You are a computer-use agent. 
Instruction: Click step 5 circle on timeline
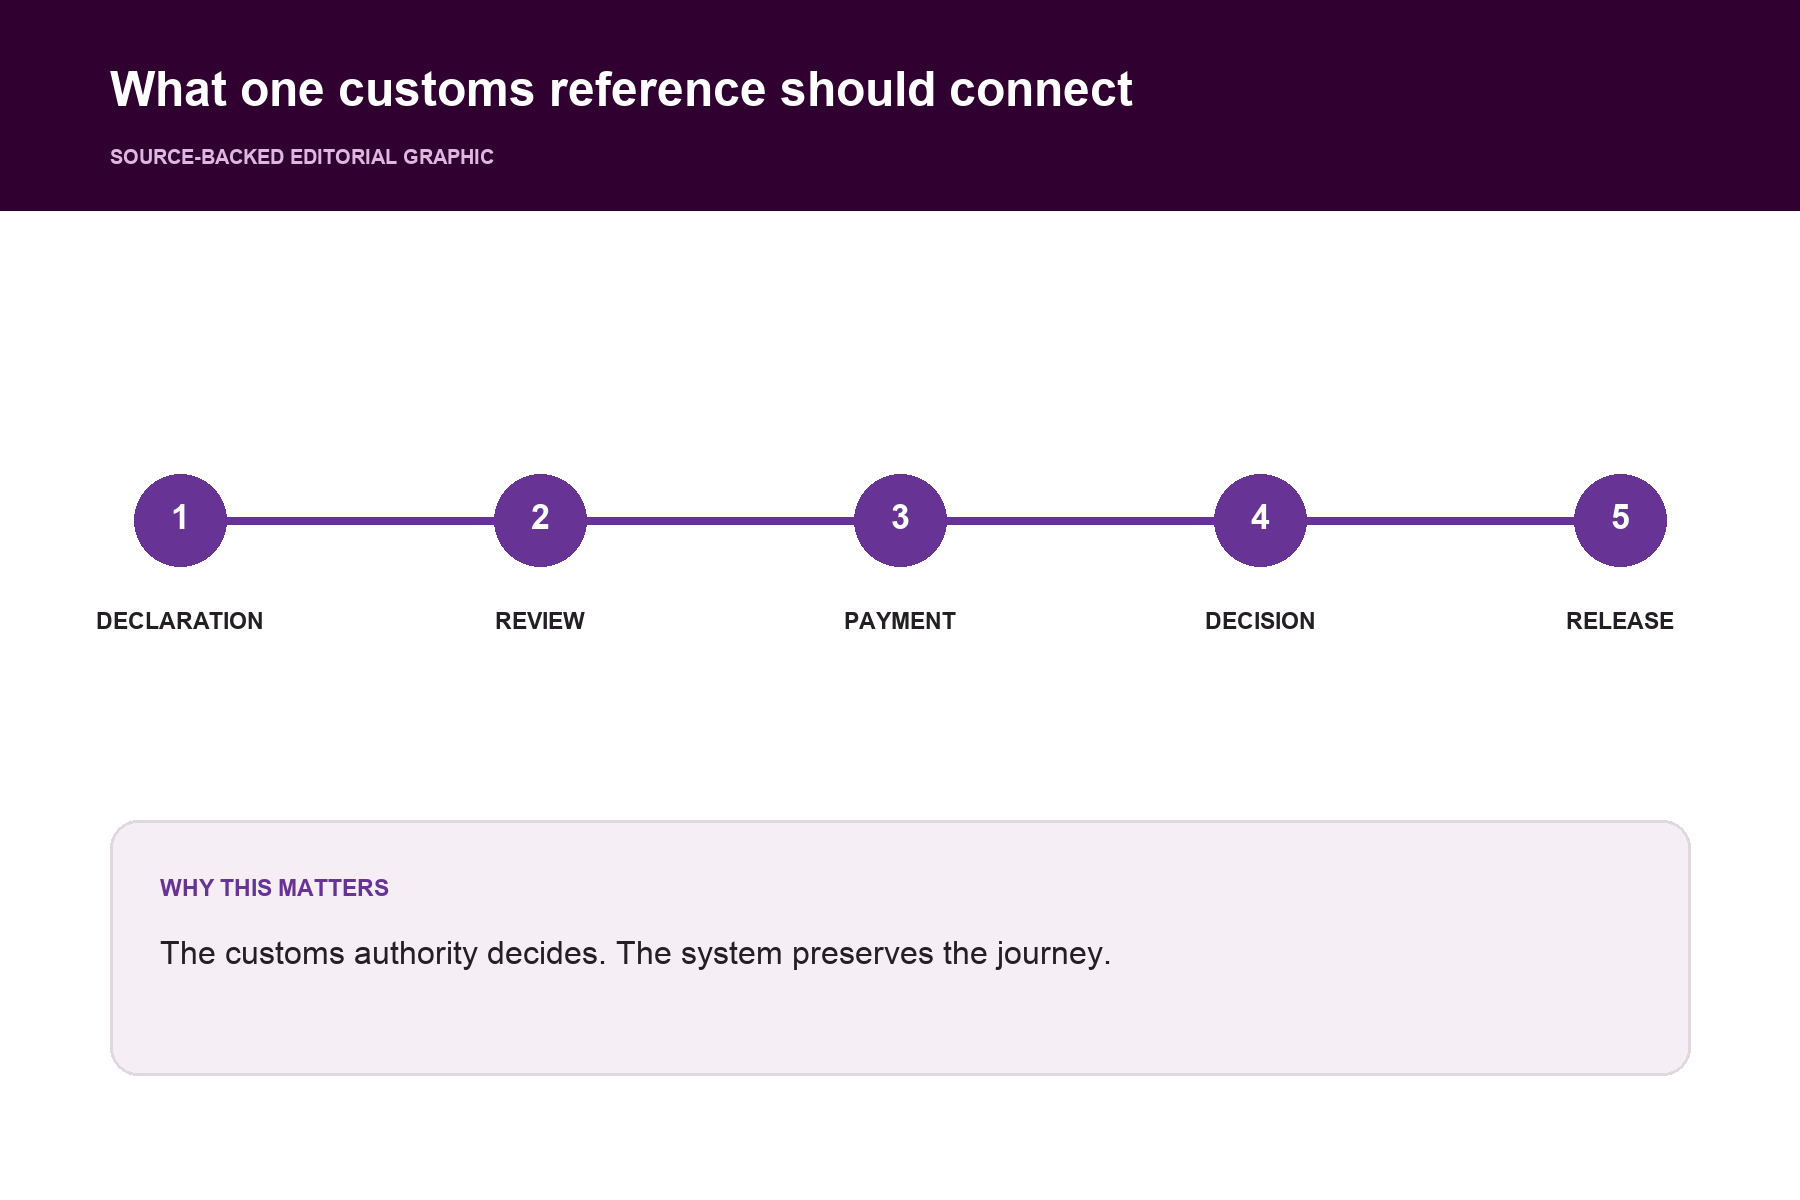tap(1620, 520)
